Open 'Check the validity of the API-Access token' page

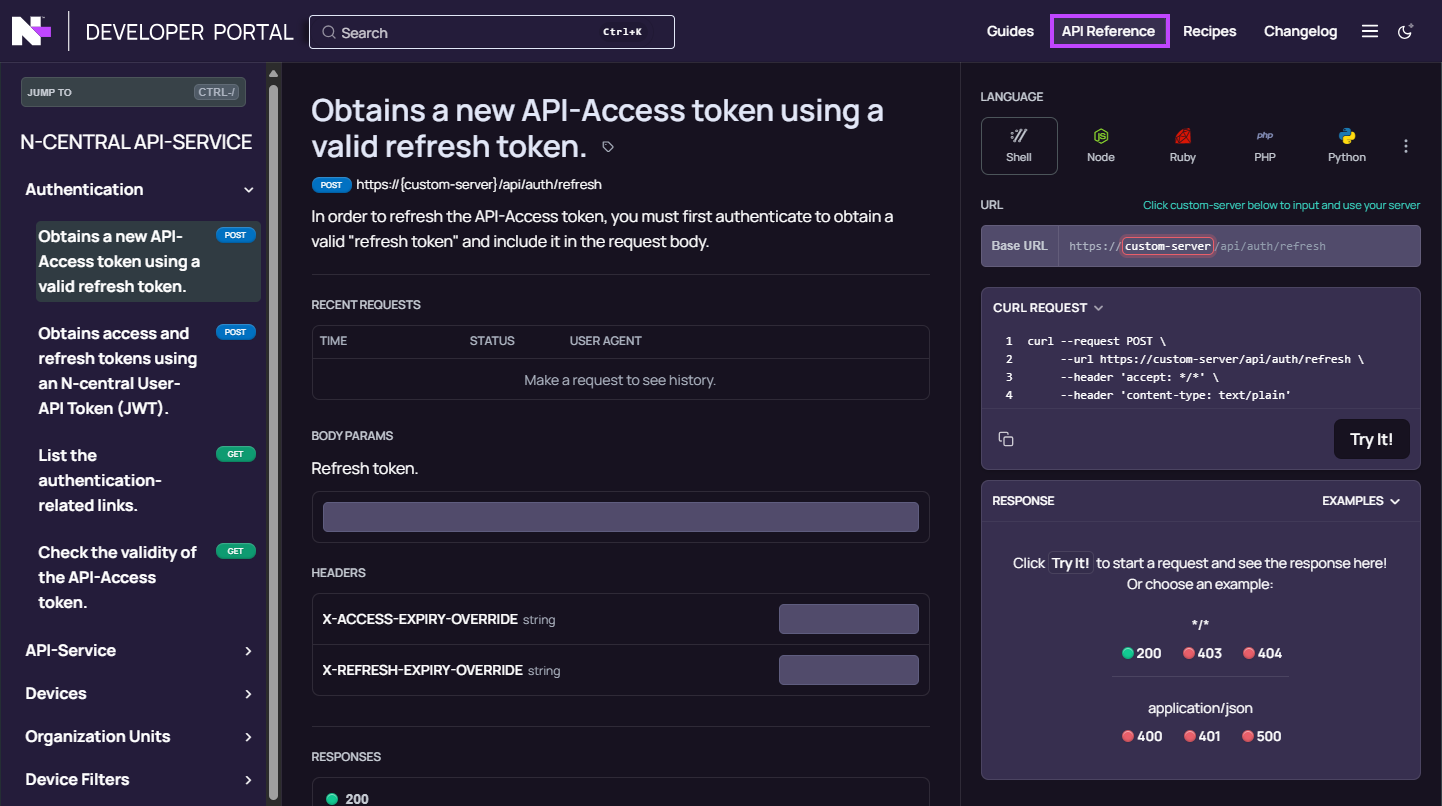pyautogui.click(x=148, y=578)
